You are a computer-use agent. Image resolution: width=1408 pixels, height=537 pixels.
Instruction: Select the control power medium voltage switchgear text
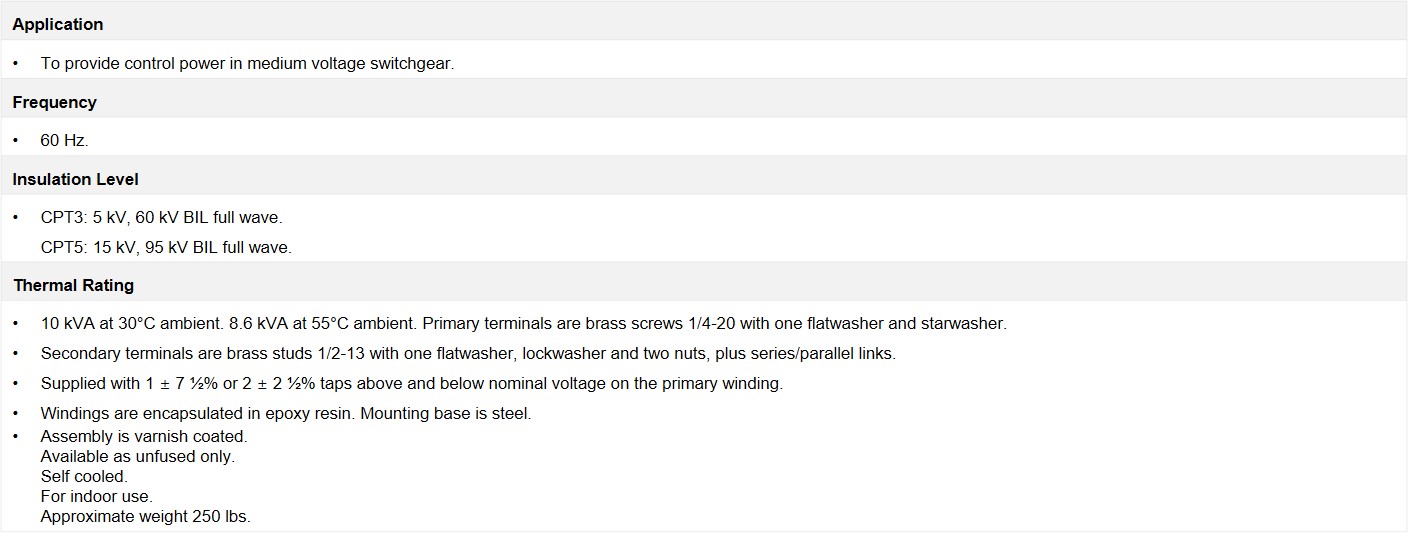point(247,63)
